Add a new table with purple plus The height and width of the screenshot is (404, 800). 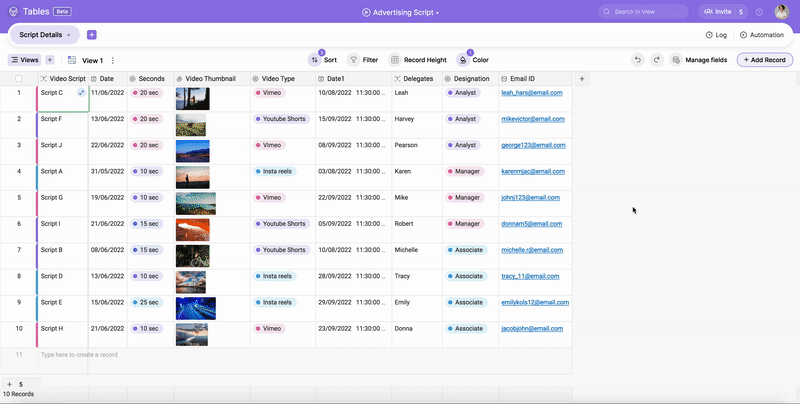pos(92,35)
